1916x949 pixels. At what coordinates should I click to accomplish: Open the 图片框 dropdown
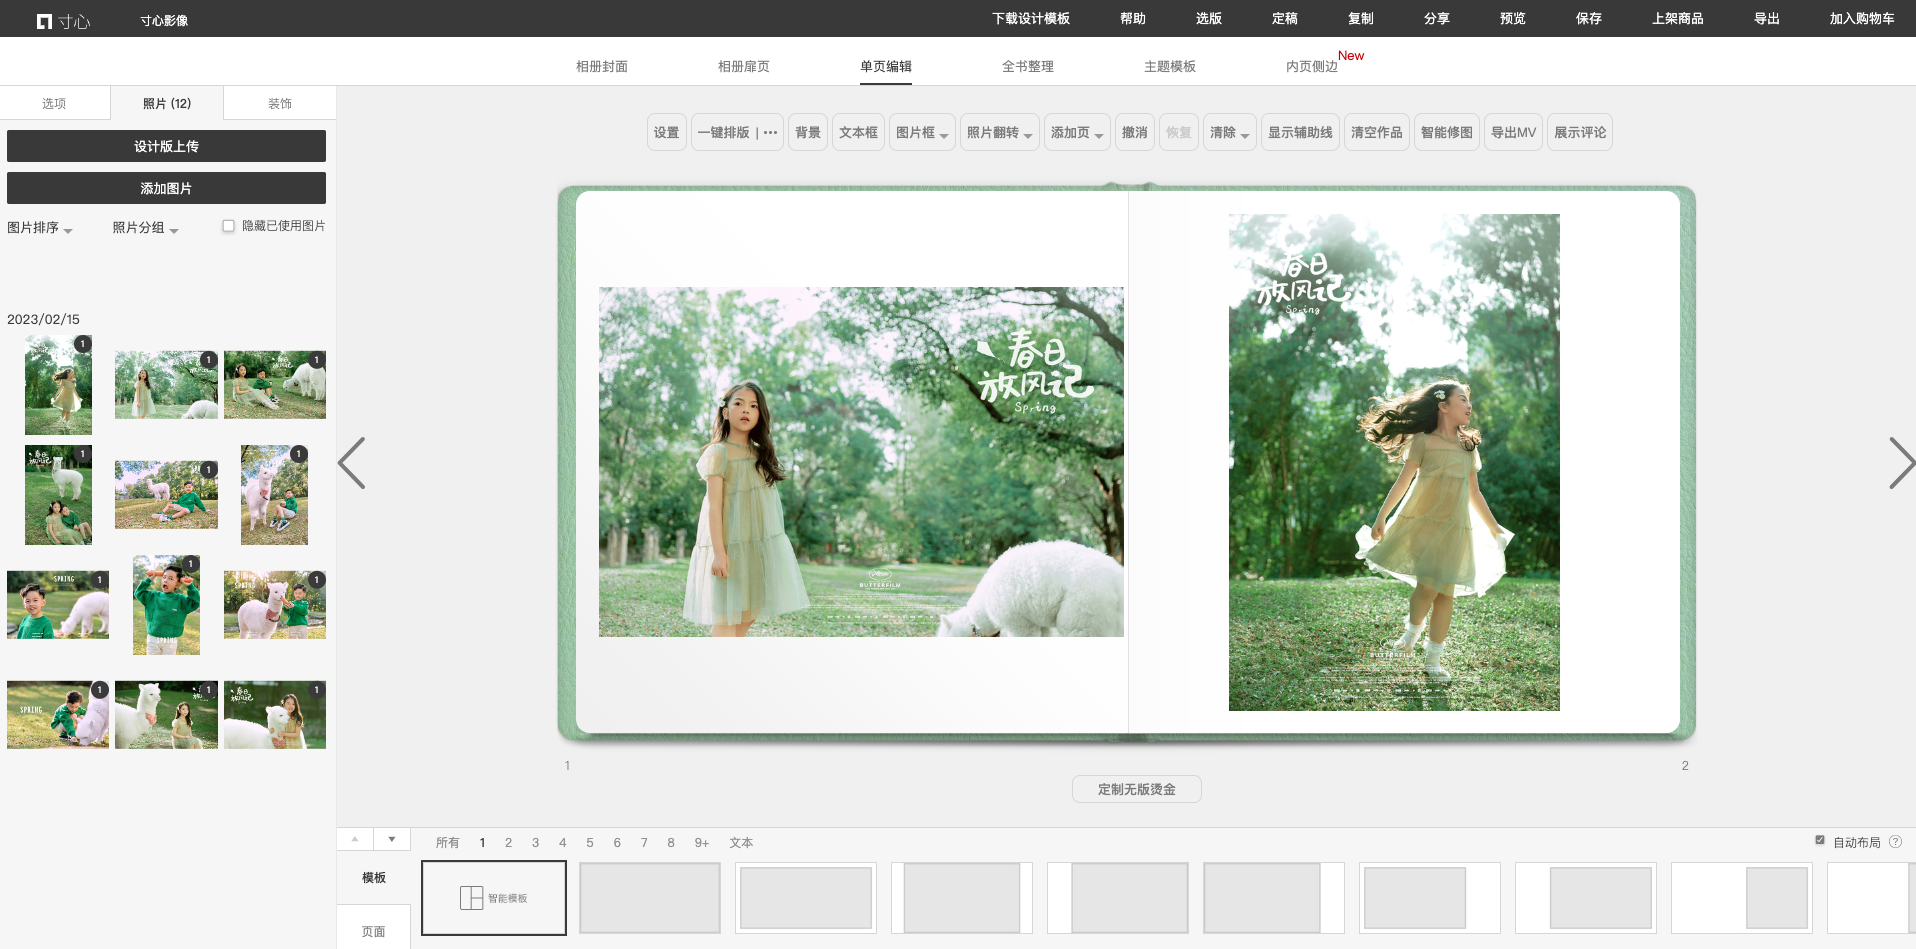(922, 133)
